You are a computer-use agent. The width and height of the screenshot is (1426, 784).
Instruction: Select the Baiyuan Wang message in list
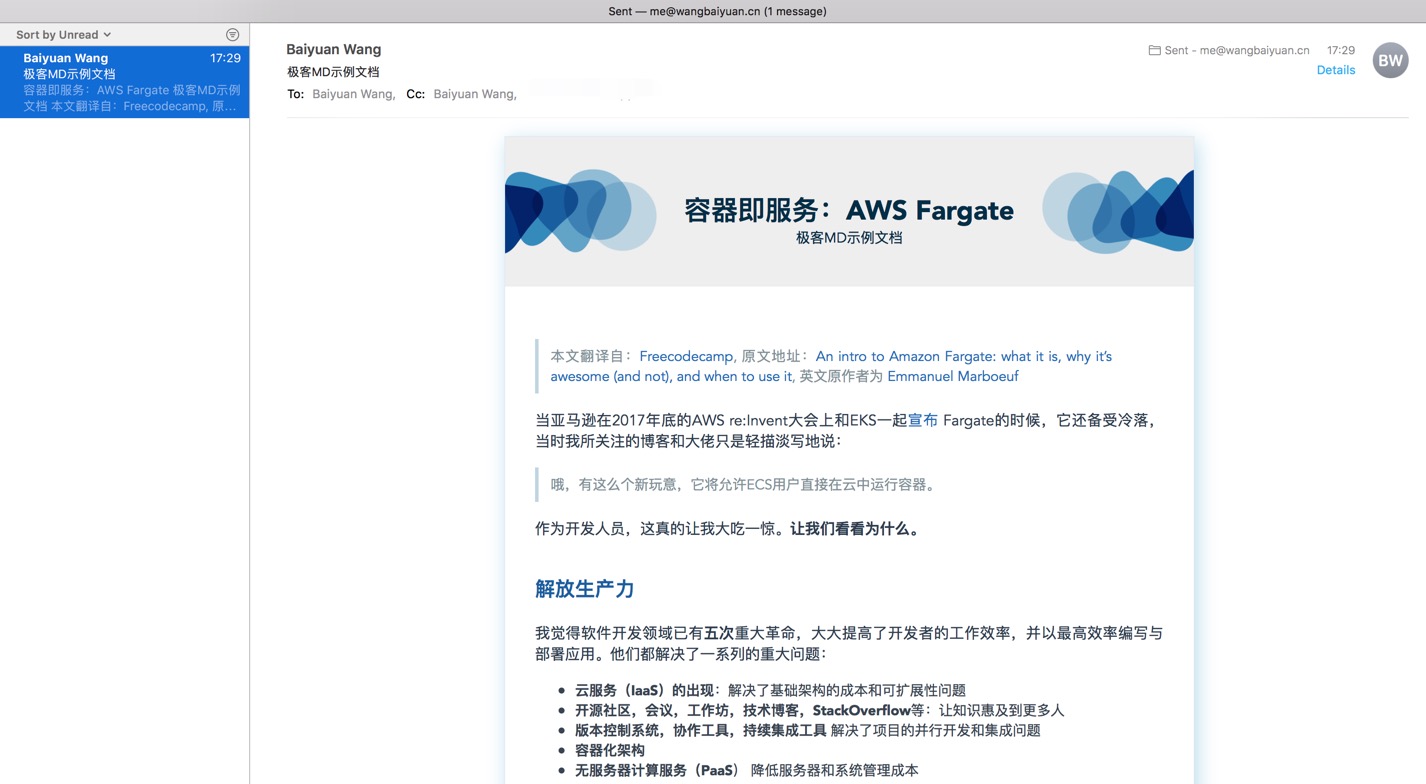coord(125,82)
